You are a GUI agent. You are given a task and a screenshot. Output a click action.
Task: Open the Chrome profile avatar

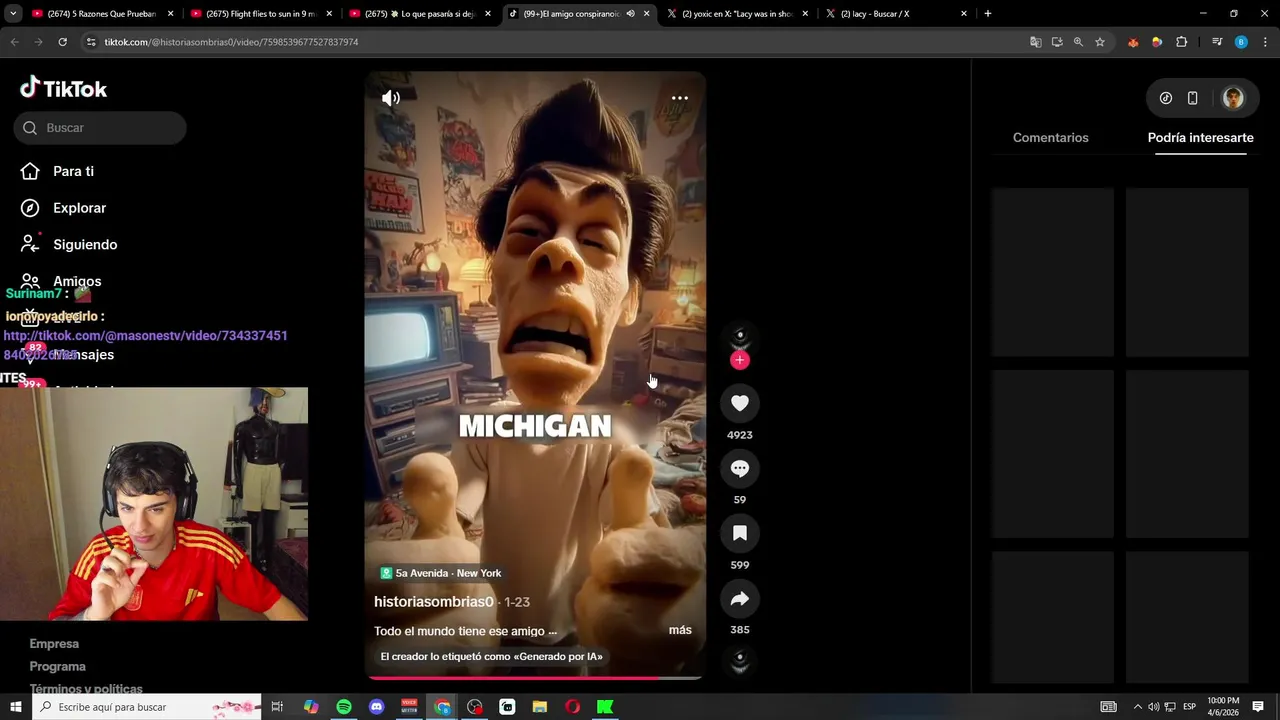1241,42
